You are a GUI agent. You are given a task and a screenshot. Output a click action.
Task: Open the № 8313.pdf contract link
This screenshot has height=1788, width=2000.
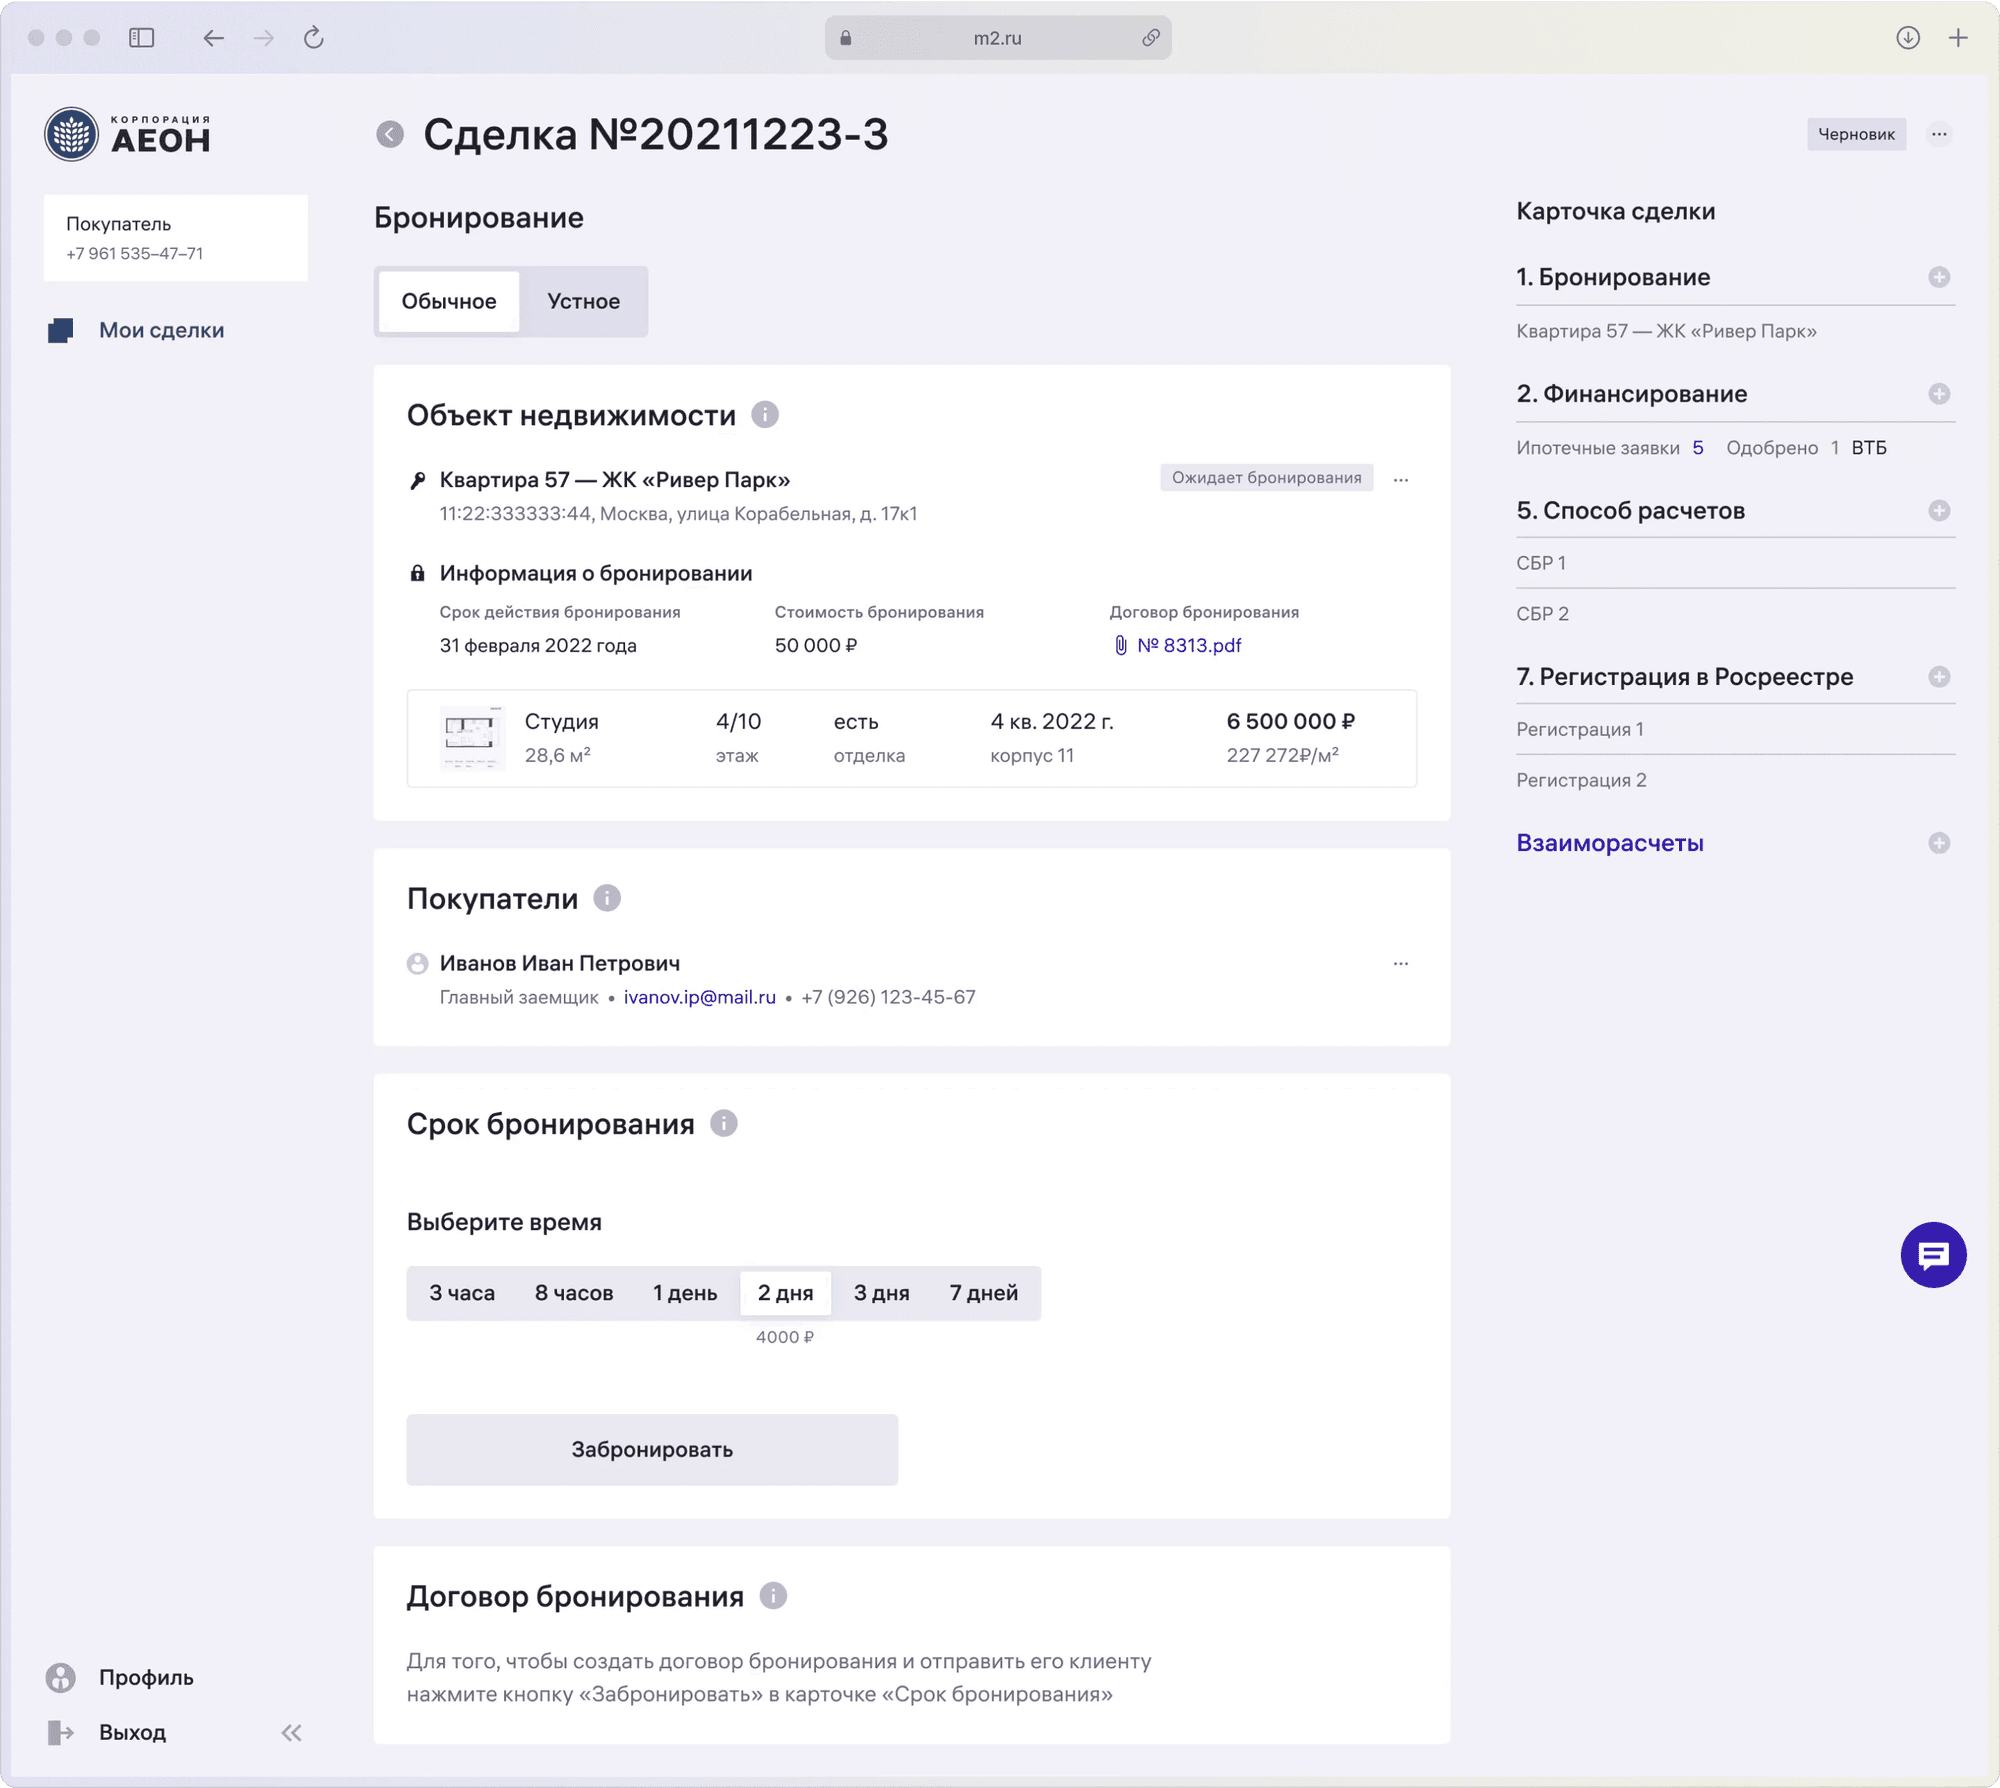click(1188, 645)
